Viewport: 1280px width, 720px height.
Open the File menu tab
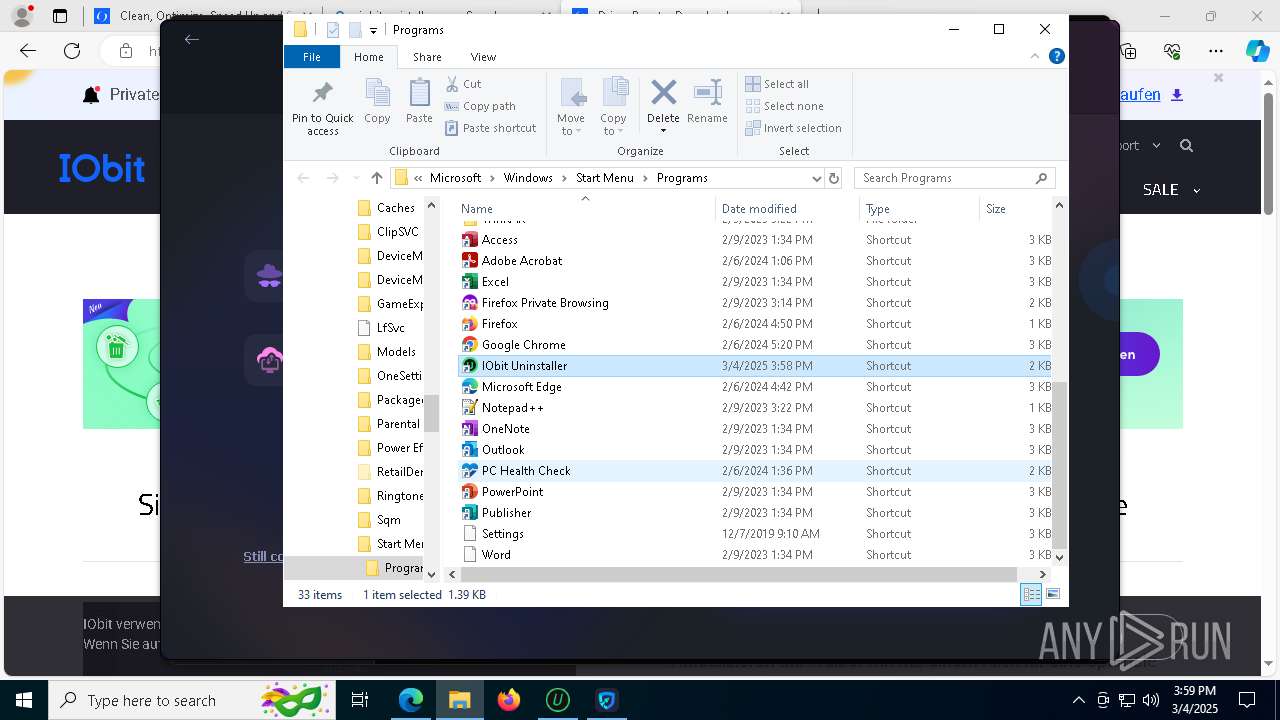coord(312,57)
